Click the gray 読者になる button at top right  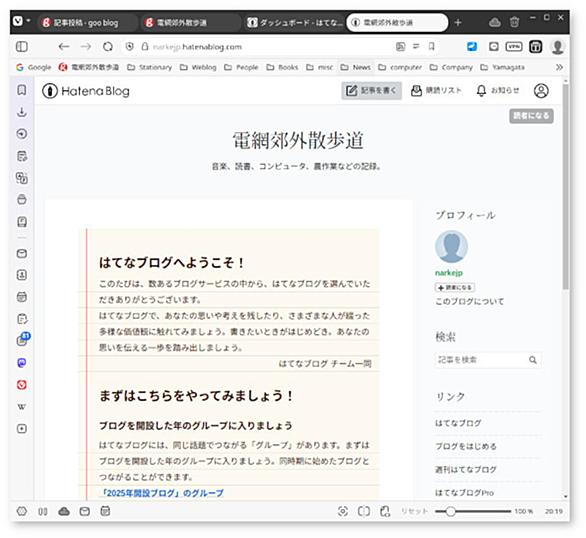(x=531, y=116)
